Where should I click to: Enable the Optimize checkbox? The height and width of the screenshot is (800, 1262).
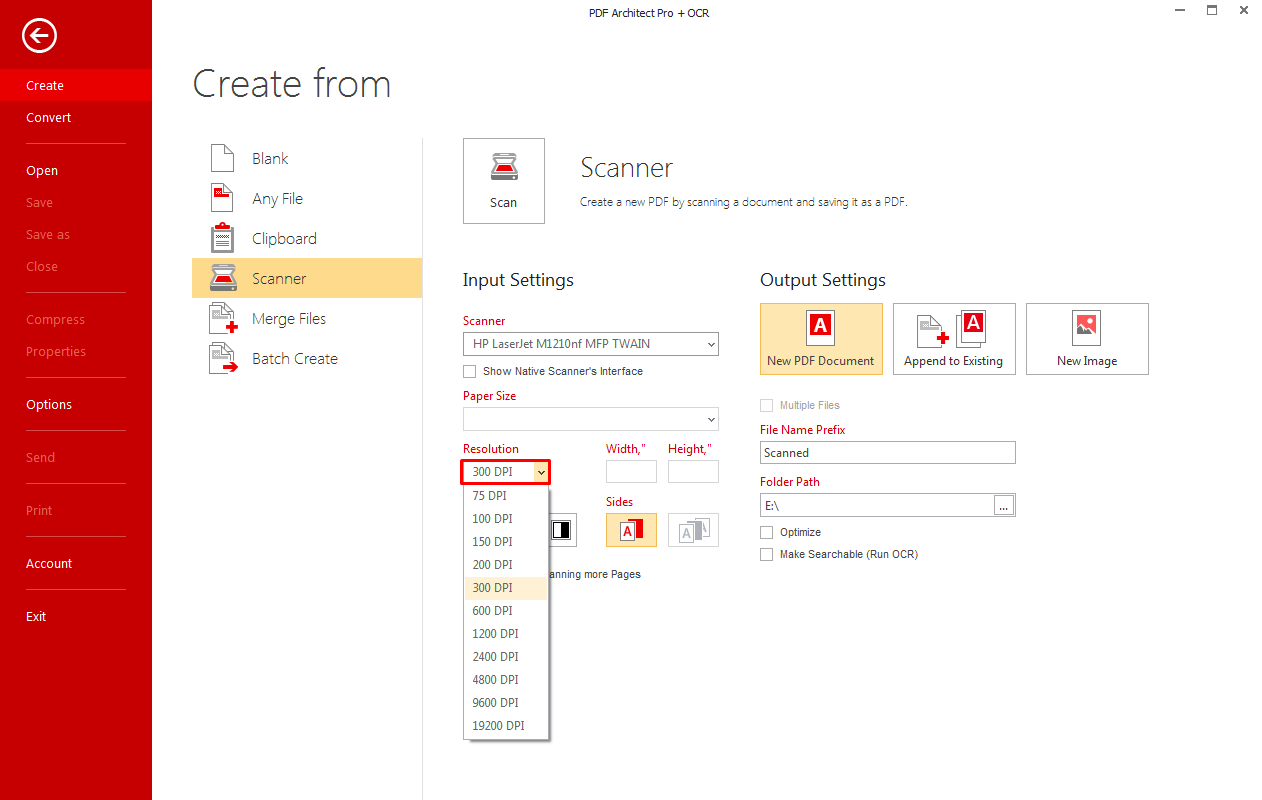[767, 532]
